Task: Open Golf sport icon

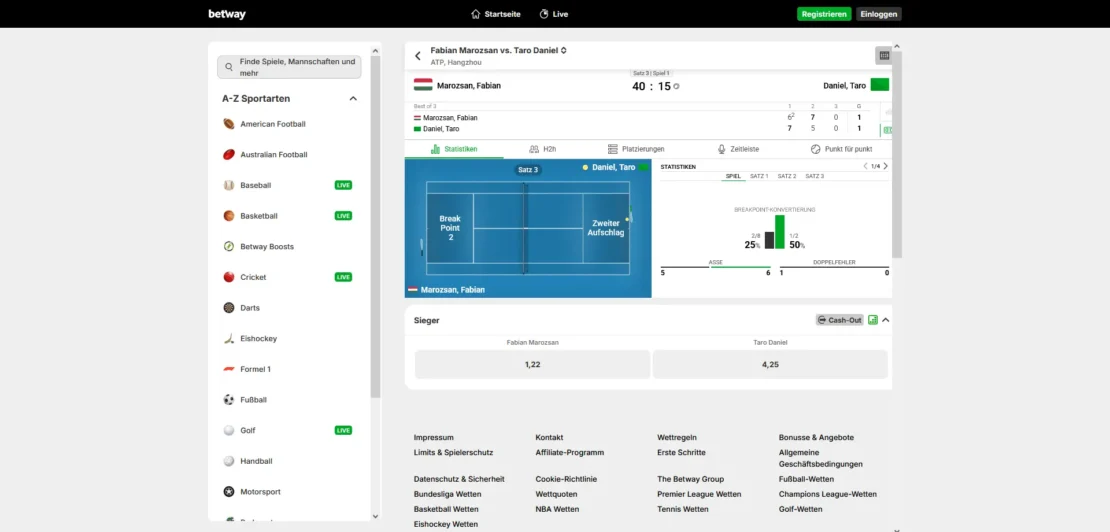Action: click(229, 430)
